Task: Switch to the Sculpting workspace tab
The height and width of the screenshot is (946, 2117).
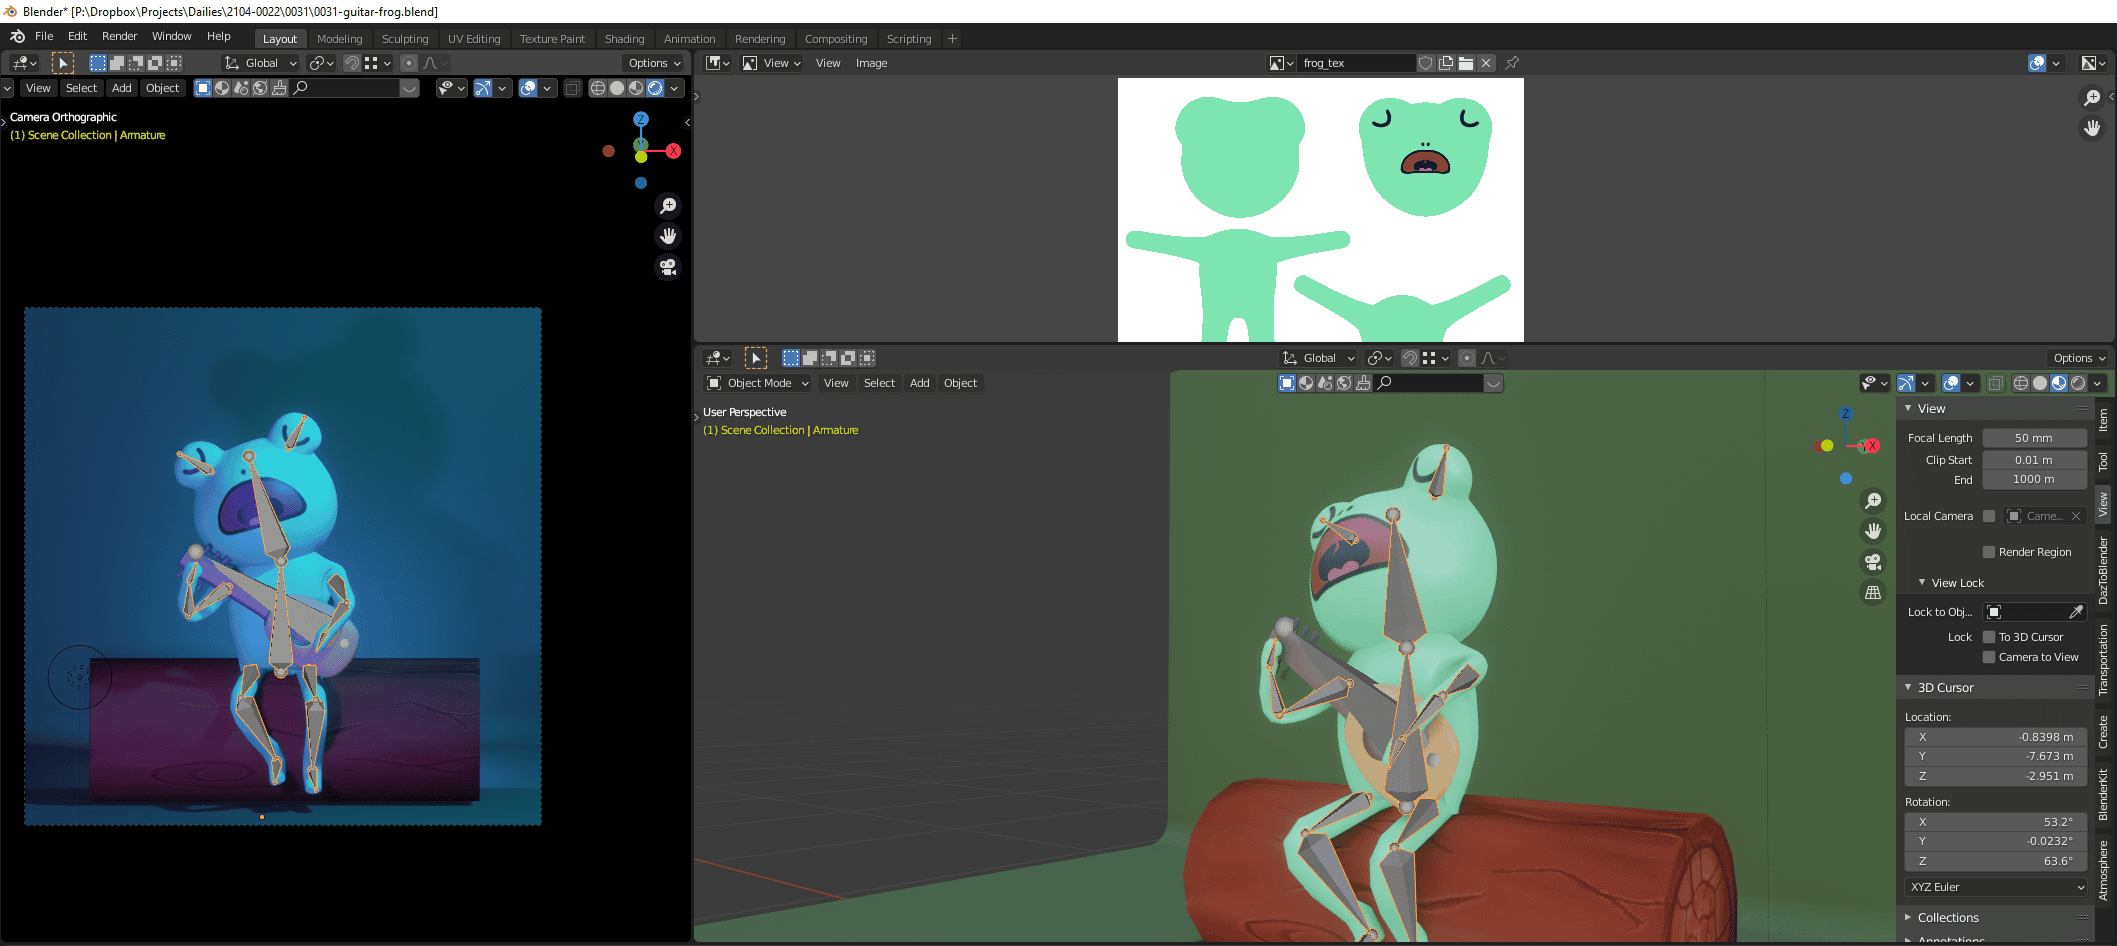Action: pos(404,39)
